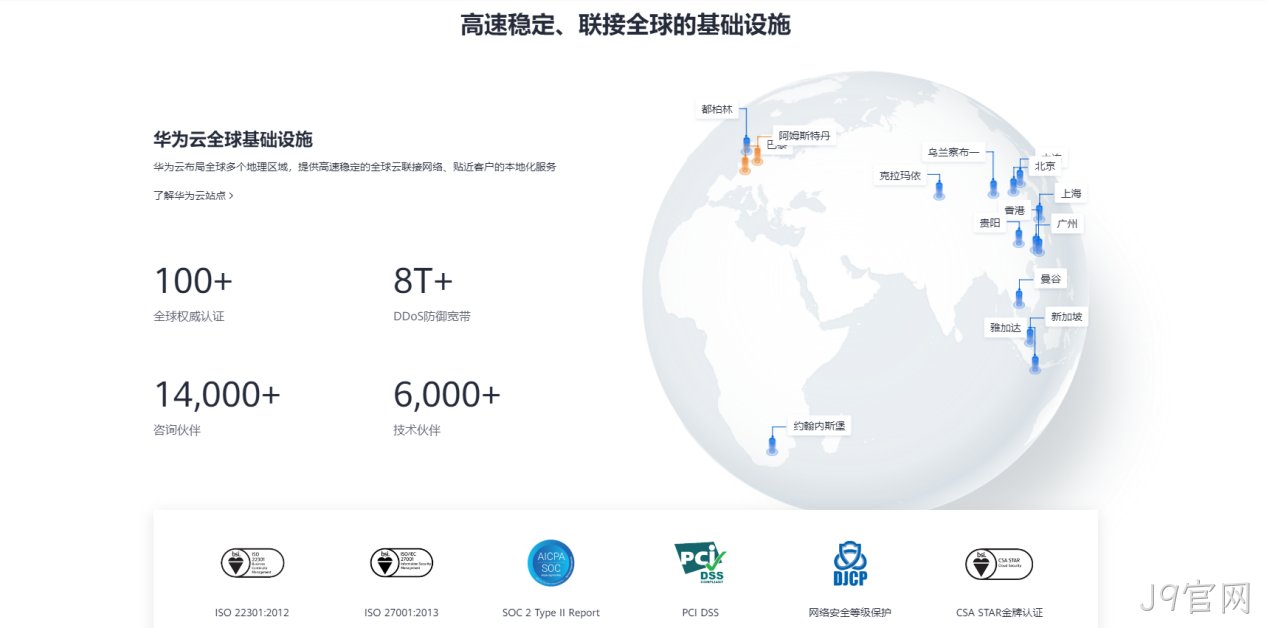
Task: Click the blue map pin for 克拉玛依
Action: [938, 187]
